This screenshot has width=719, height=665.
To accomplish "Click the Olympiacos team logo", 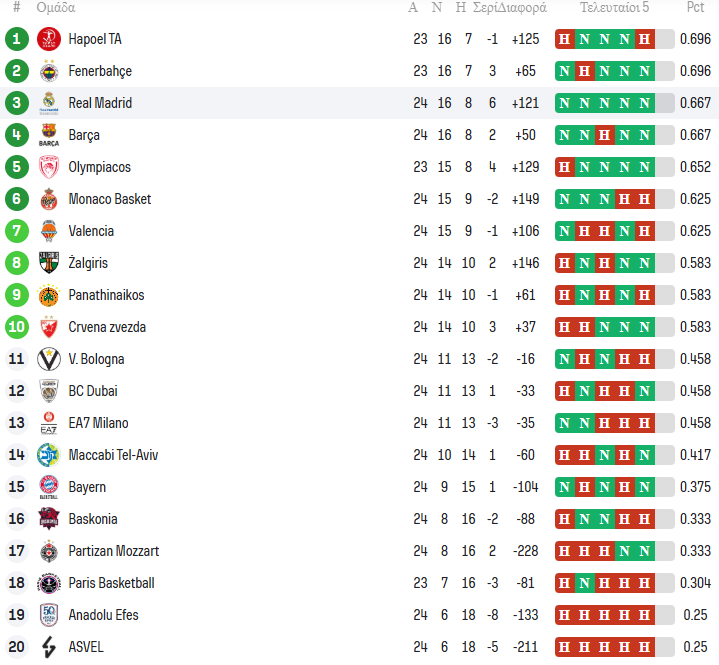I will 48,167.
